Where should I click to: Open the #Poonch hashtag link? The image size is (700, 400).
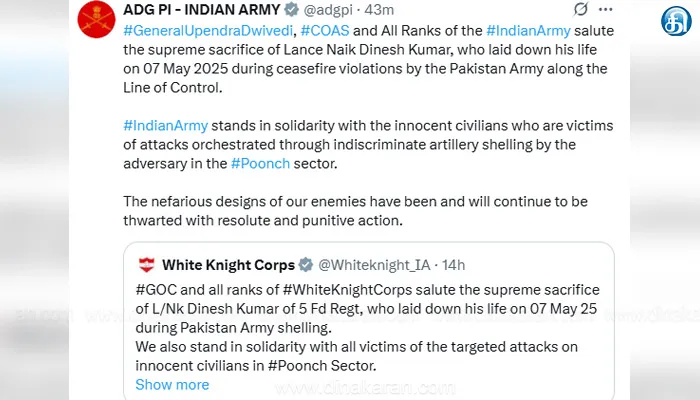click(x=260, y=163)
